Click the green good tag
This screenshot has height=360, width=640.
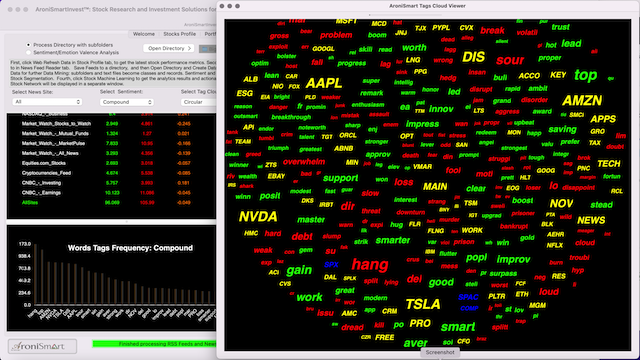pos(441,282)
